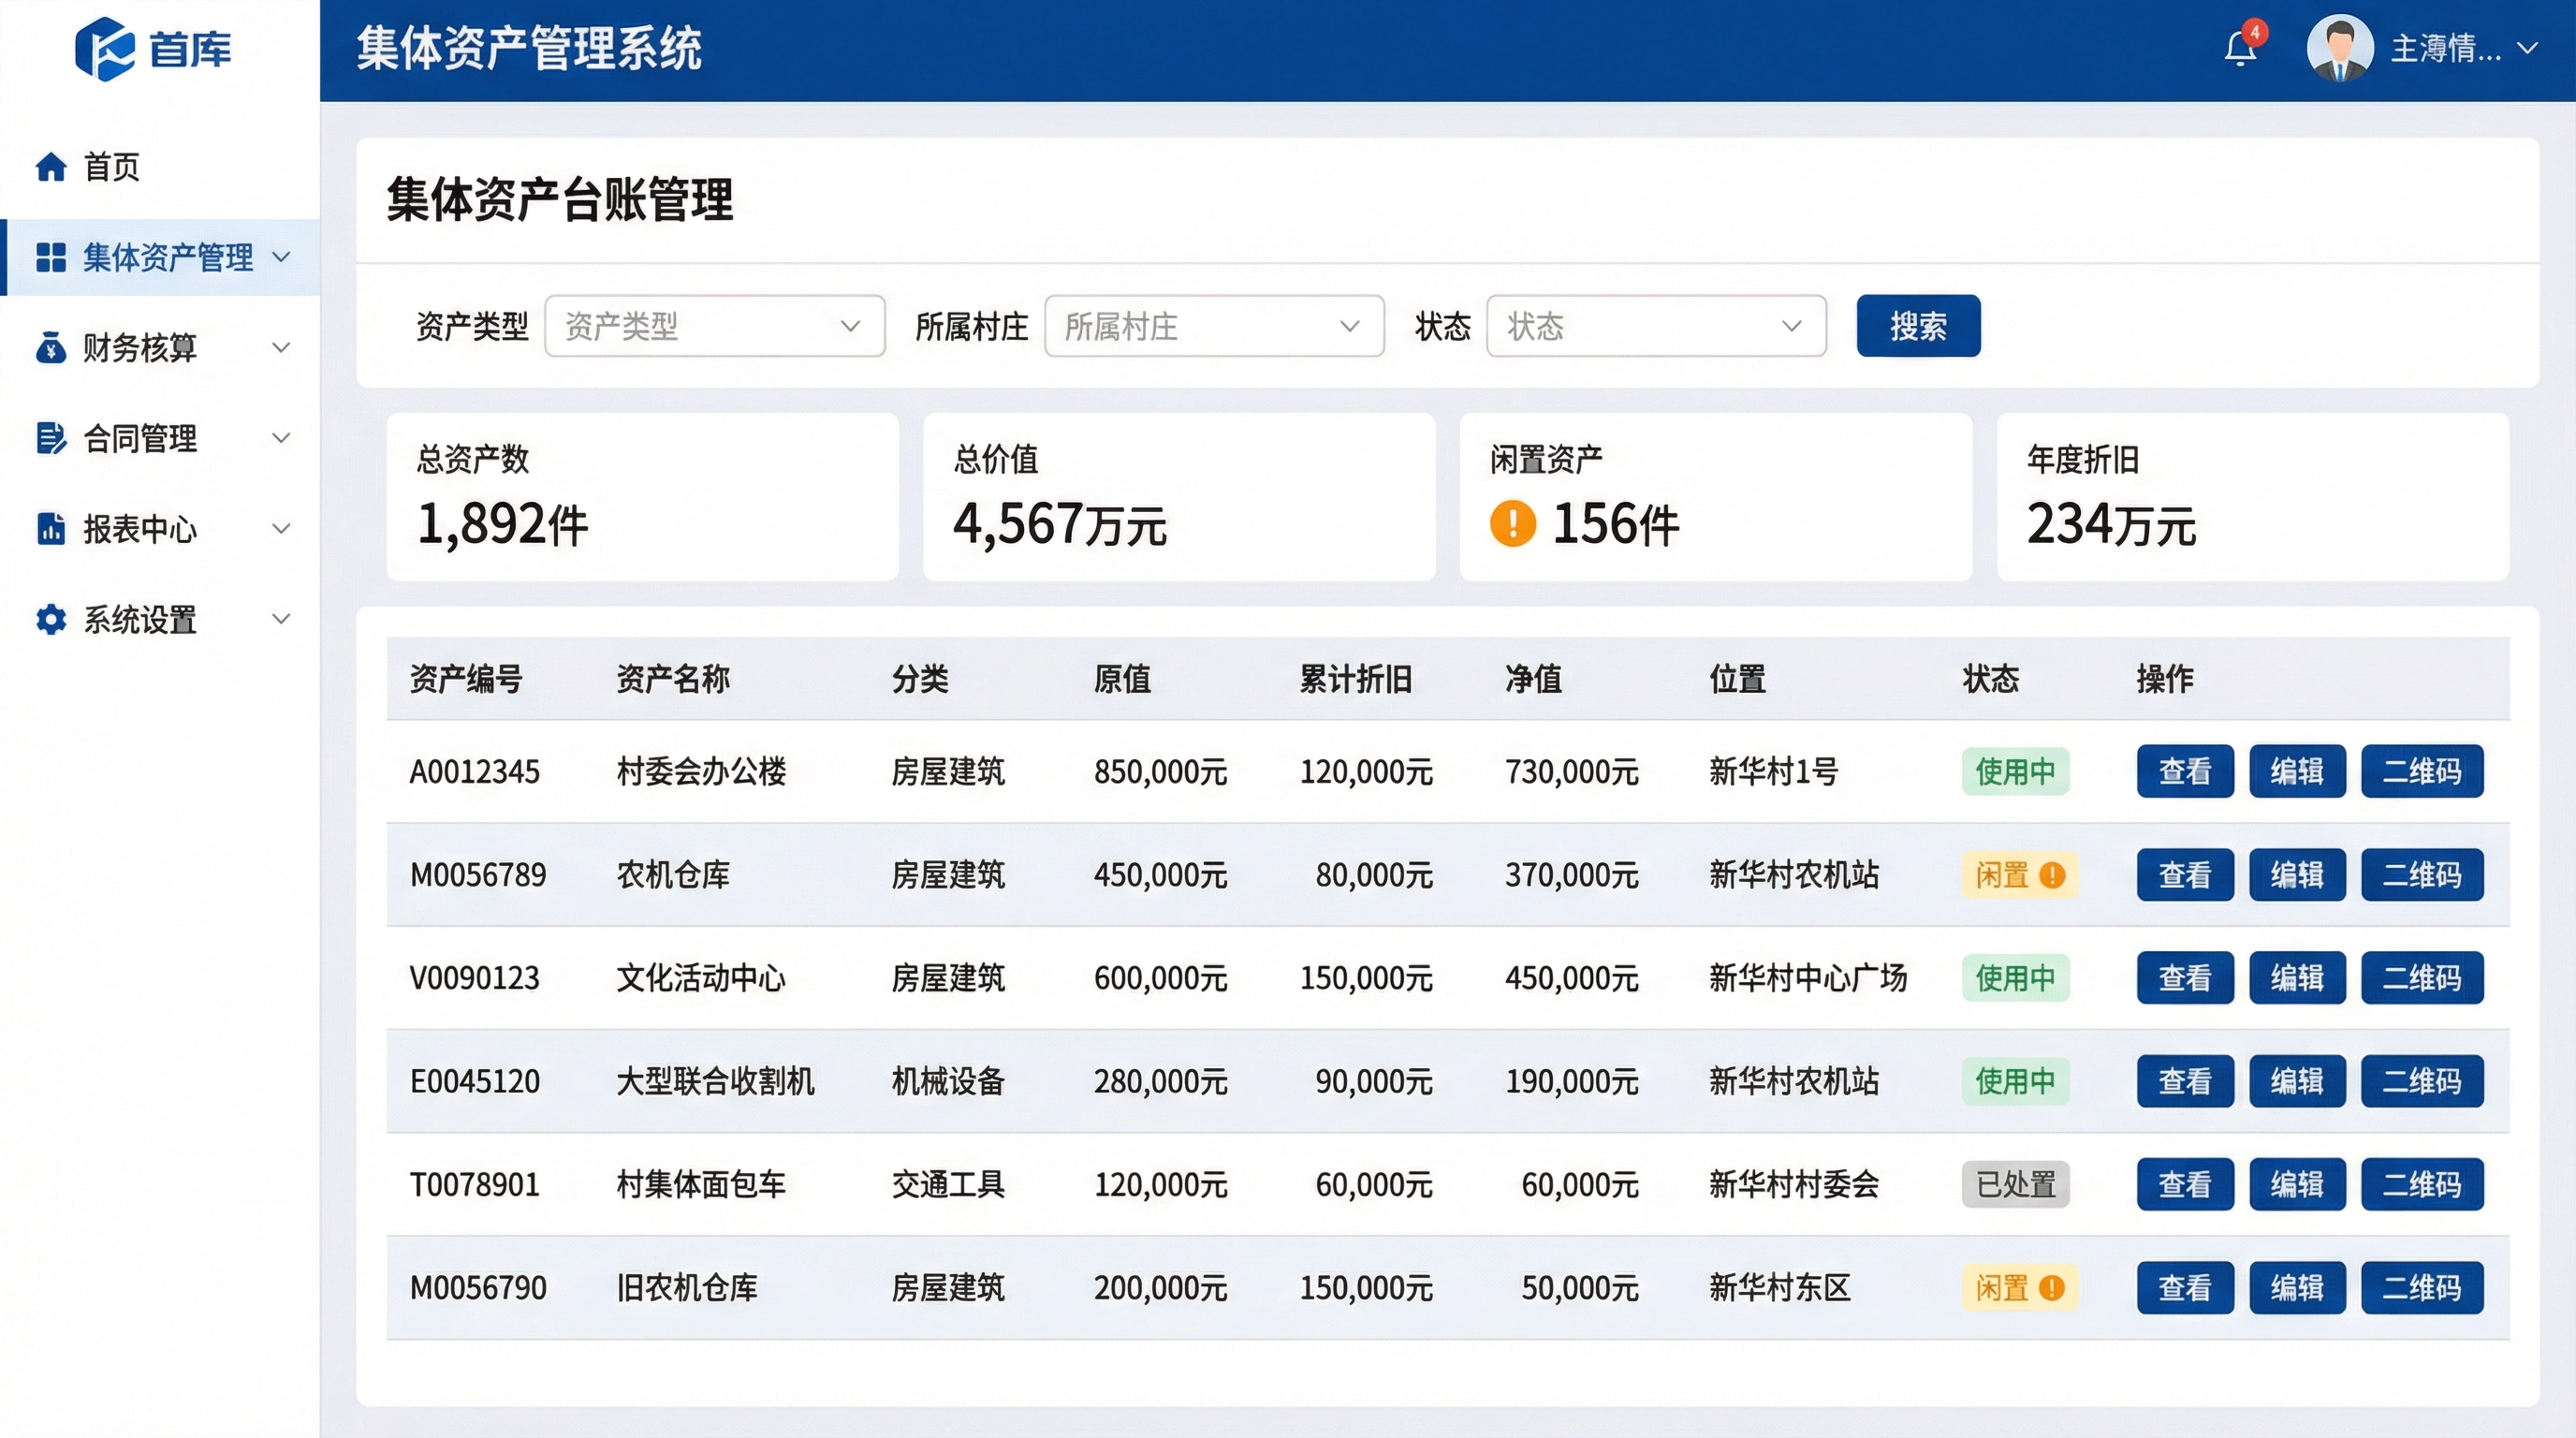The width and height of the screenshot is (2576, 1438).
Task: Click 编辑 for asset E0045120
Action: click(2297, 1081)
